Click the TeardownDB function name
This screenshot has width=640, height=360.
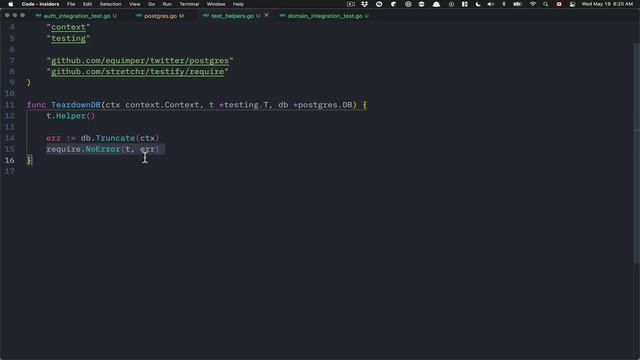point(76,105)
